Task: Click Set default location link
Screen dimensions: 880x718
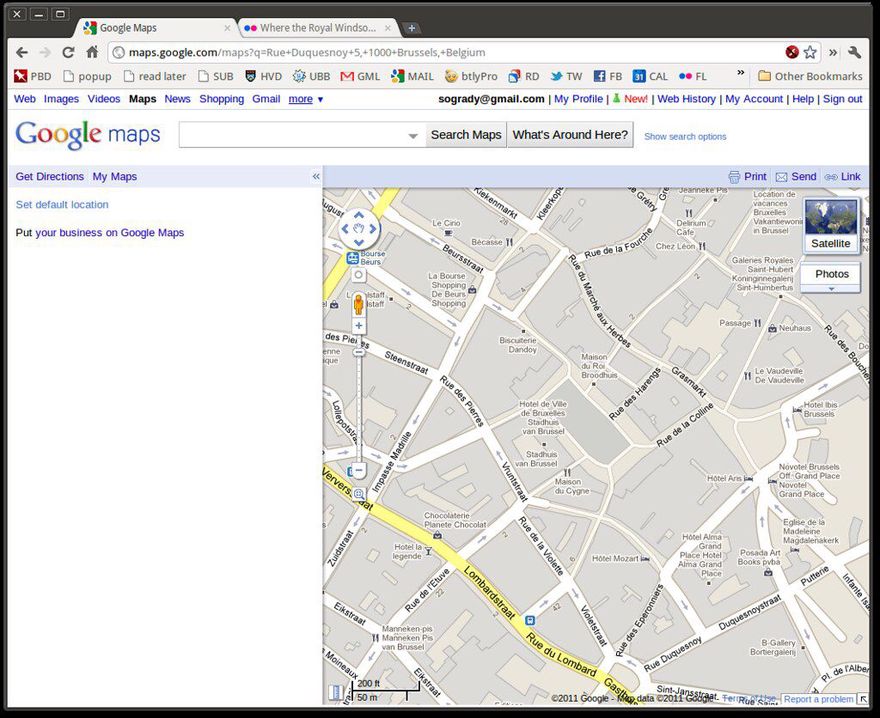Action: (x=62, y=204)
